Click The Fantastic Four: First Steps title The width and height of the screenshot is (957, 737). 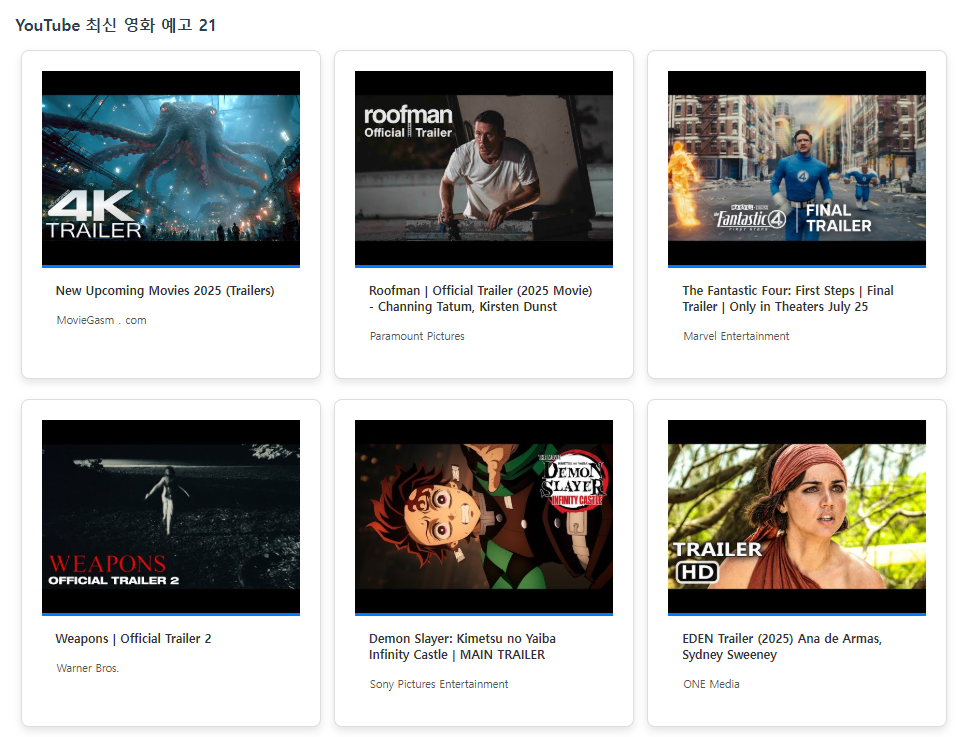(x=788, y=298)
